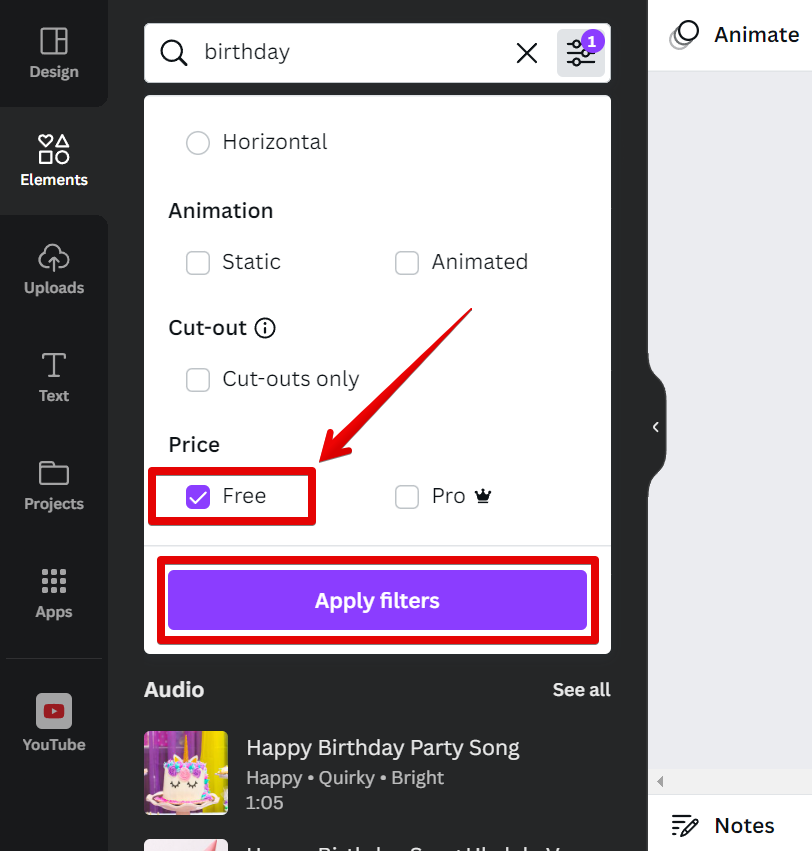The image size is (812, 851).
Task: Toggle the search filters button
Action: point(581,53)
